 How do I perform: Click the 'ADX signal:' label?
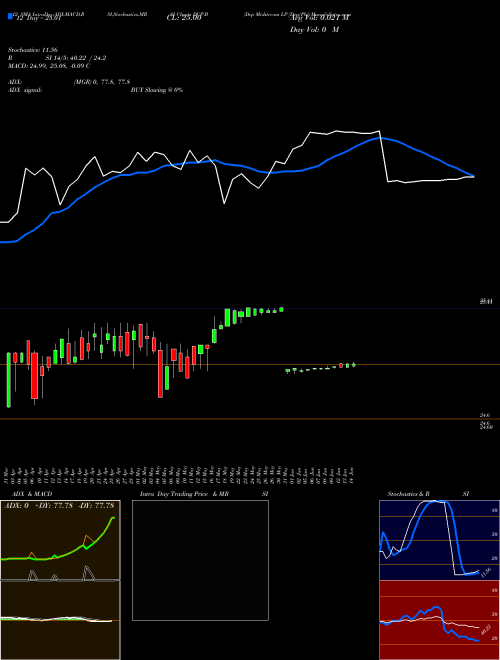[x=25, y=90]
